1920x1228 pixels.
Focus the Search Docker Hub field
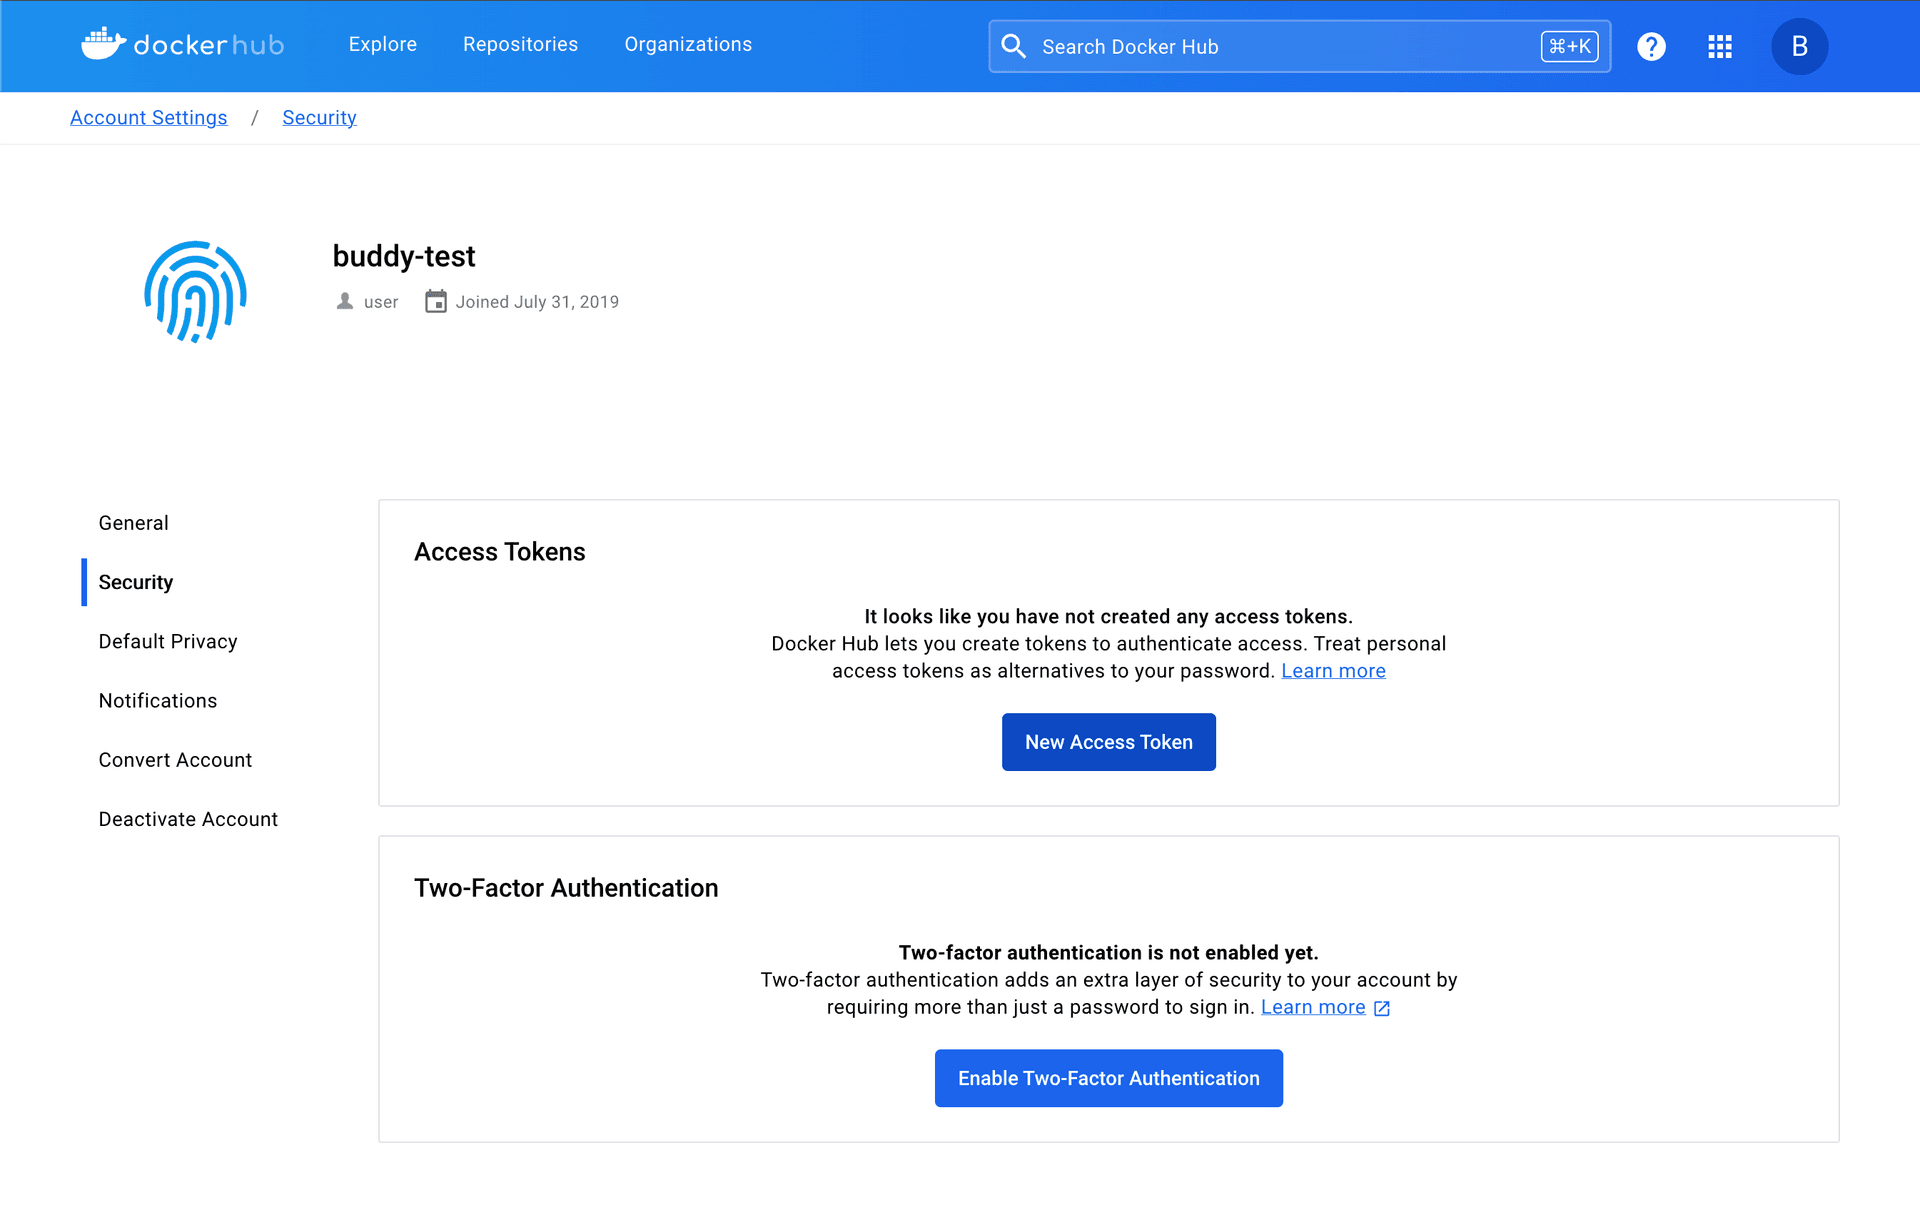click(x=1299, y=46)
